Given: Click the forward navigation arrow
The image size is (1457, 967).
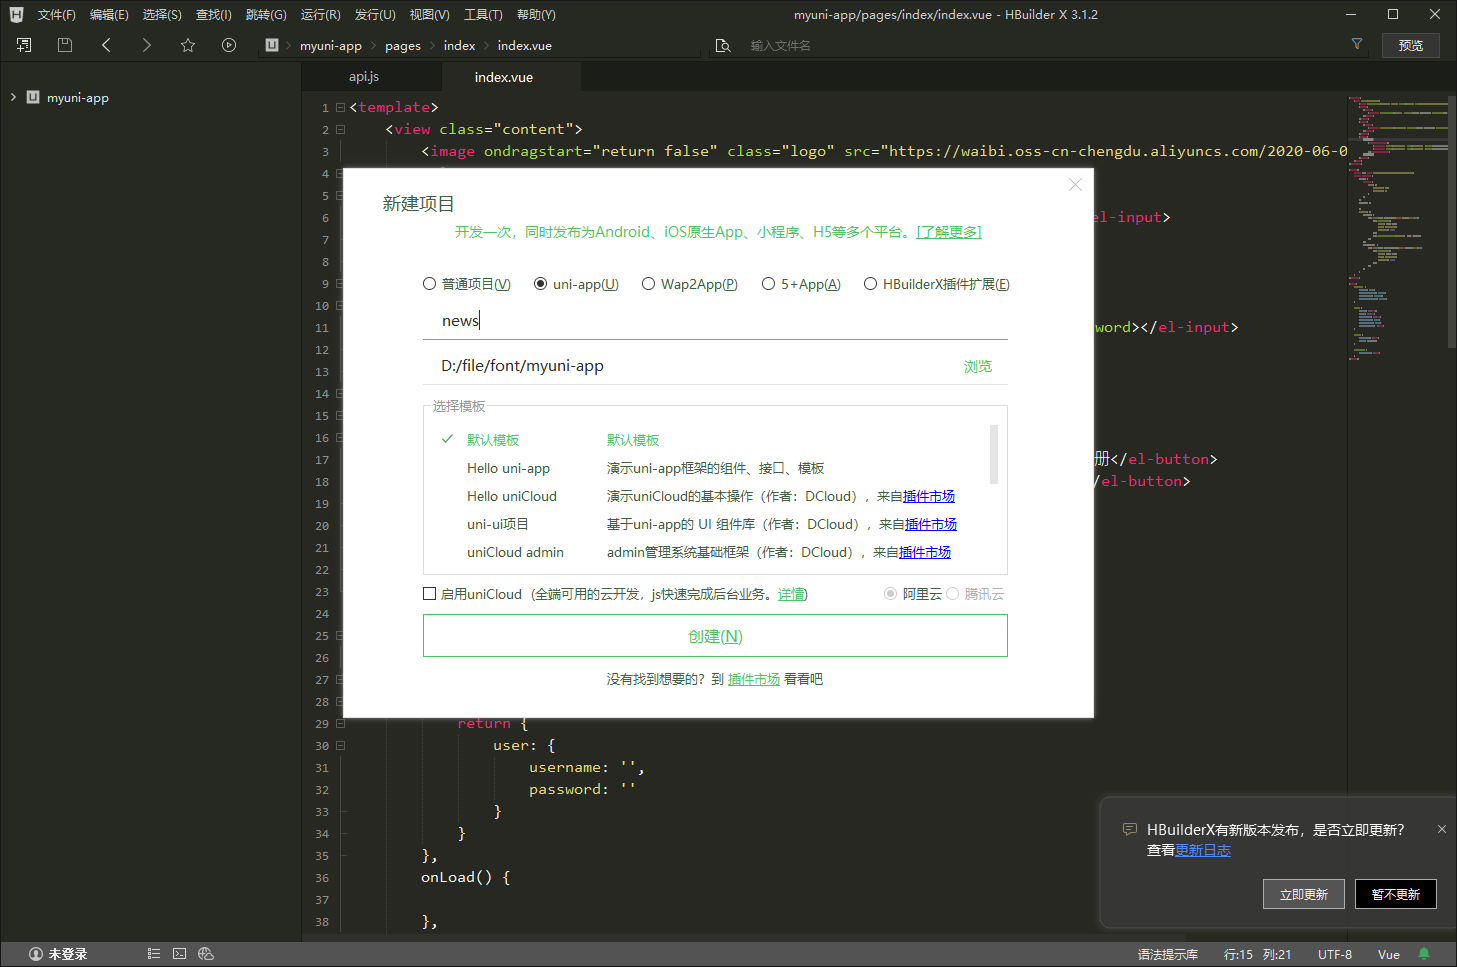Looking at the screenshot, I should [147, 45].
